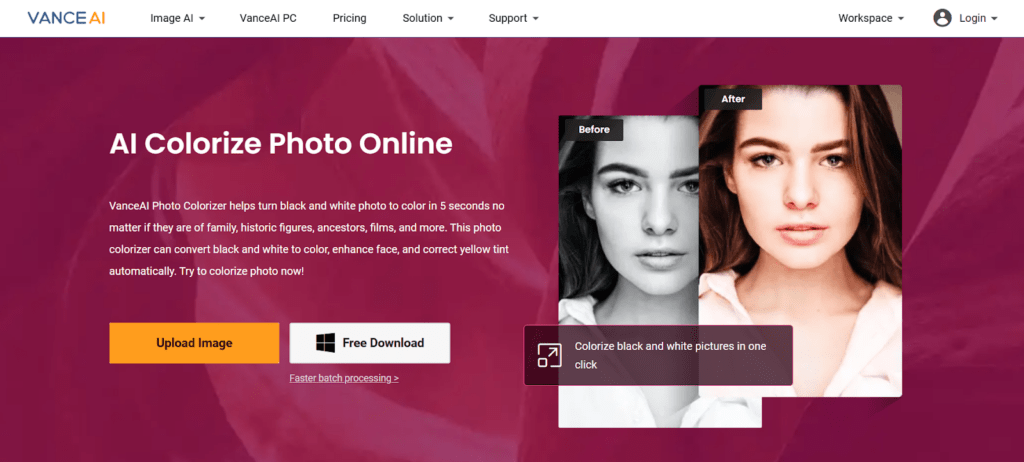Click the Before label
This screenshot has height=462, width=1024.
(x=594, y=129)
